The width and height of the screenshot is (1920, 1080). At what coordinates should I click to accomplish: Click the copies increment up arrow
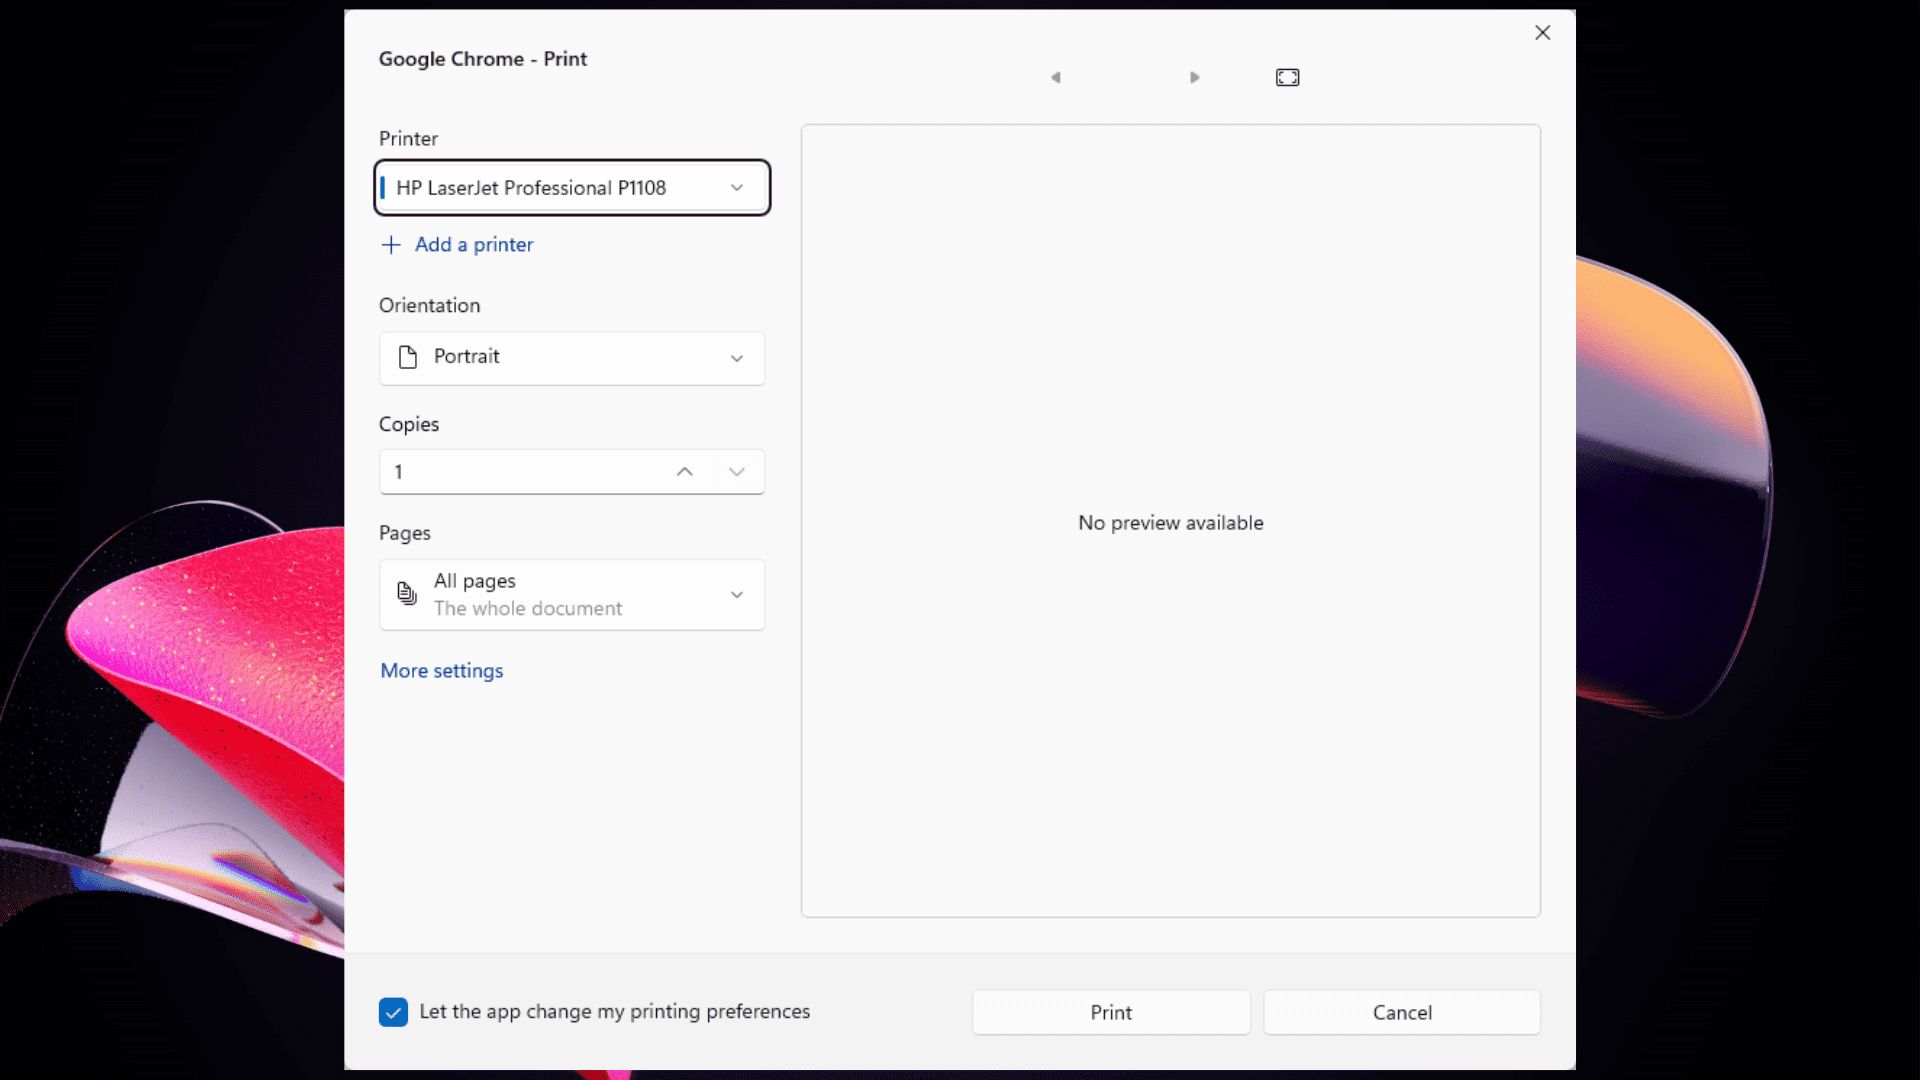[684, 471]
